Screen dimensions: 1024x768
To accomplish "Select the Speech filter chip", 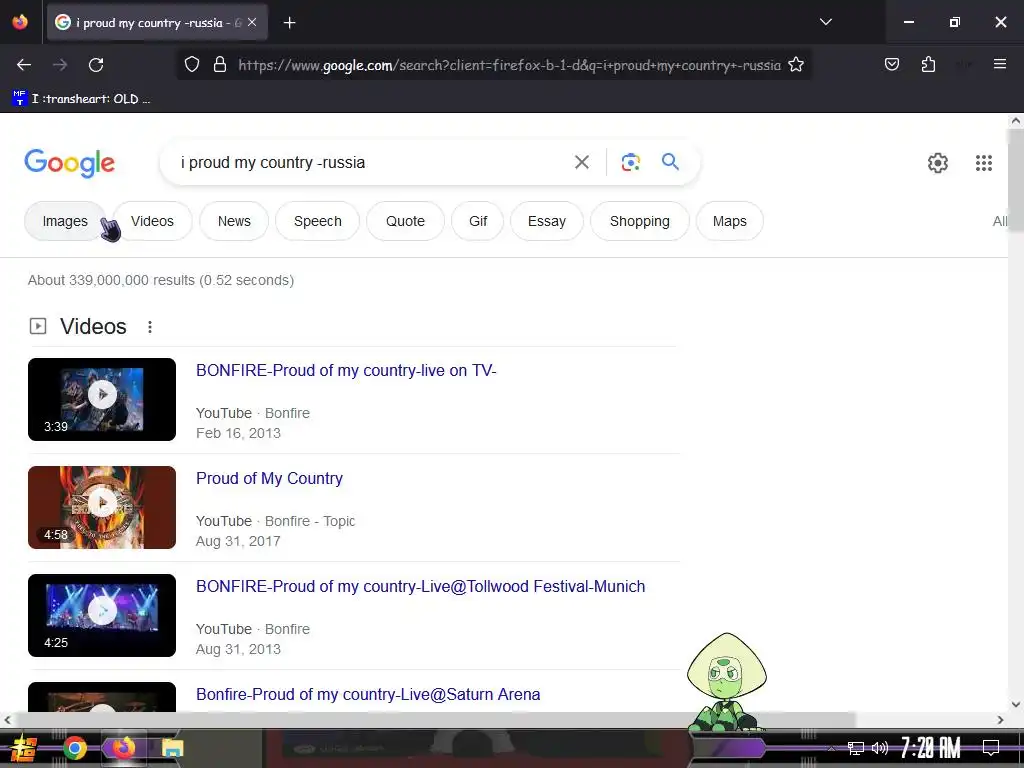I will [317, 221].
